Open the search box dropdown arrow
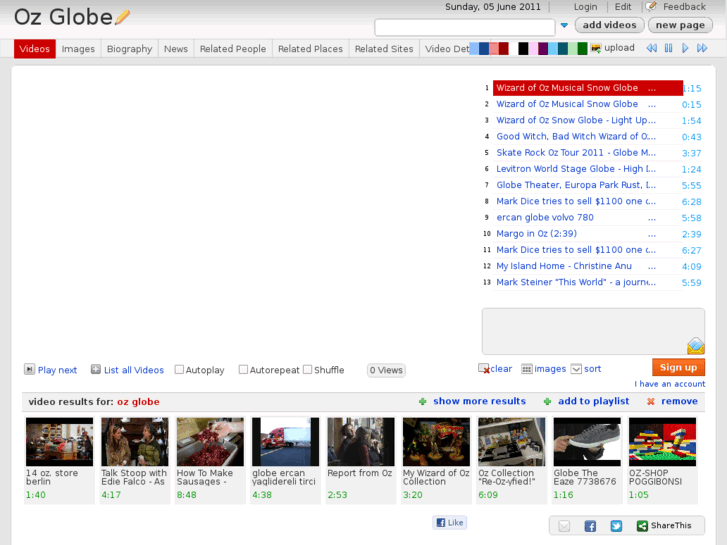 564,26
